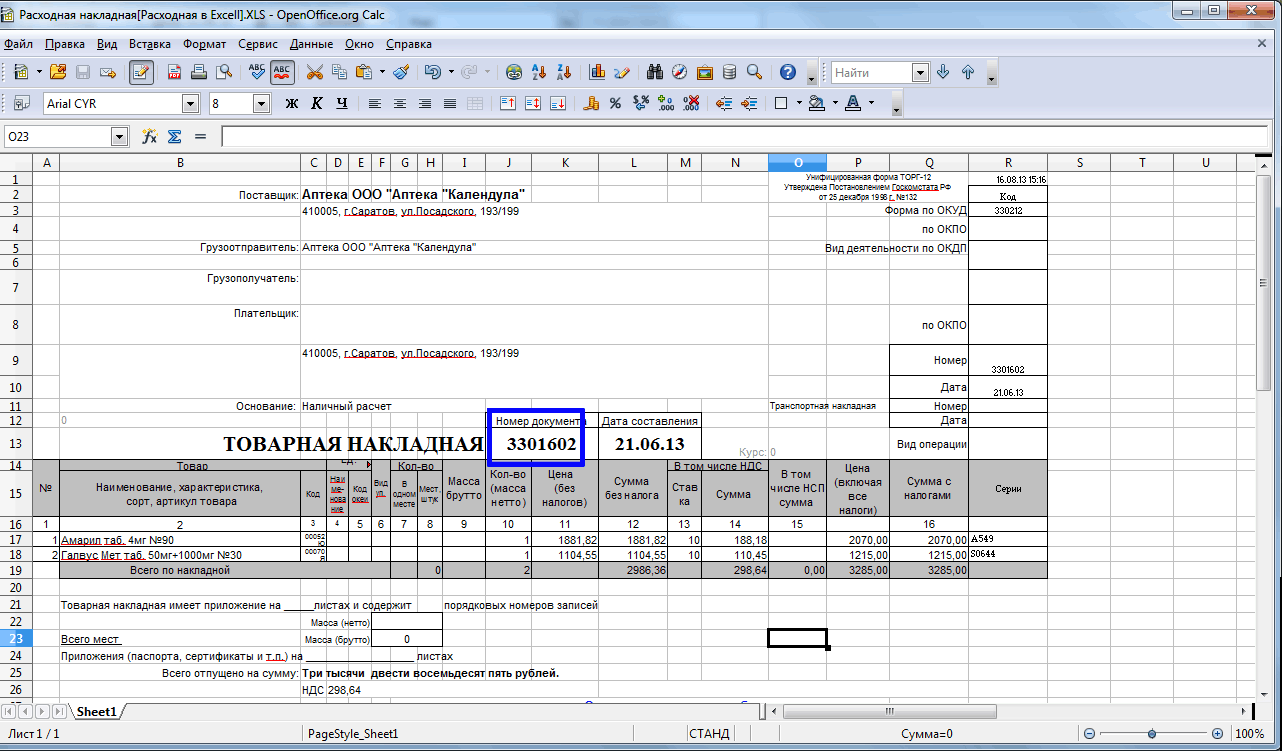This screenshot has width=1282, height=751.
Task: Expand the Name Box dropdown
Action: tap(120, 136)
